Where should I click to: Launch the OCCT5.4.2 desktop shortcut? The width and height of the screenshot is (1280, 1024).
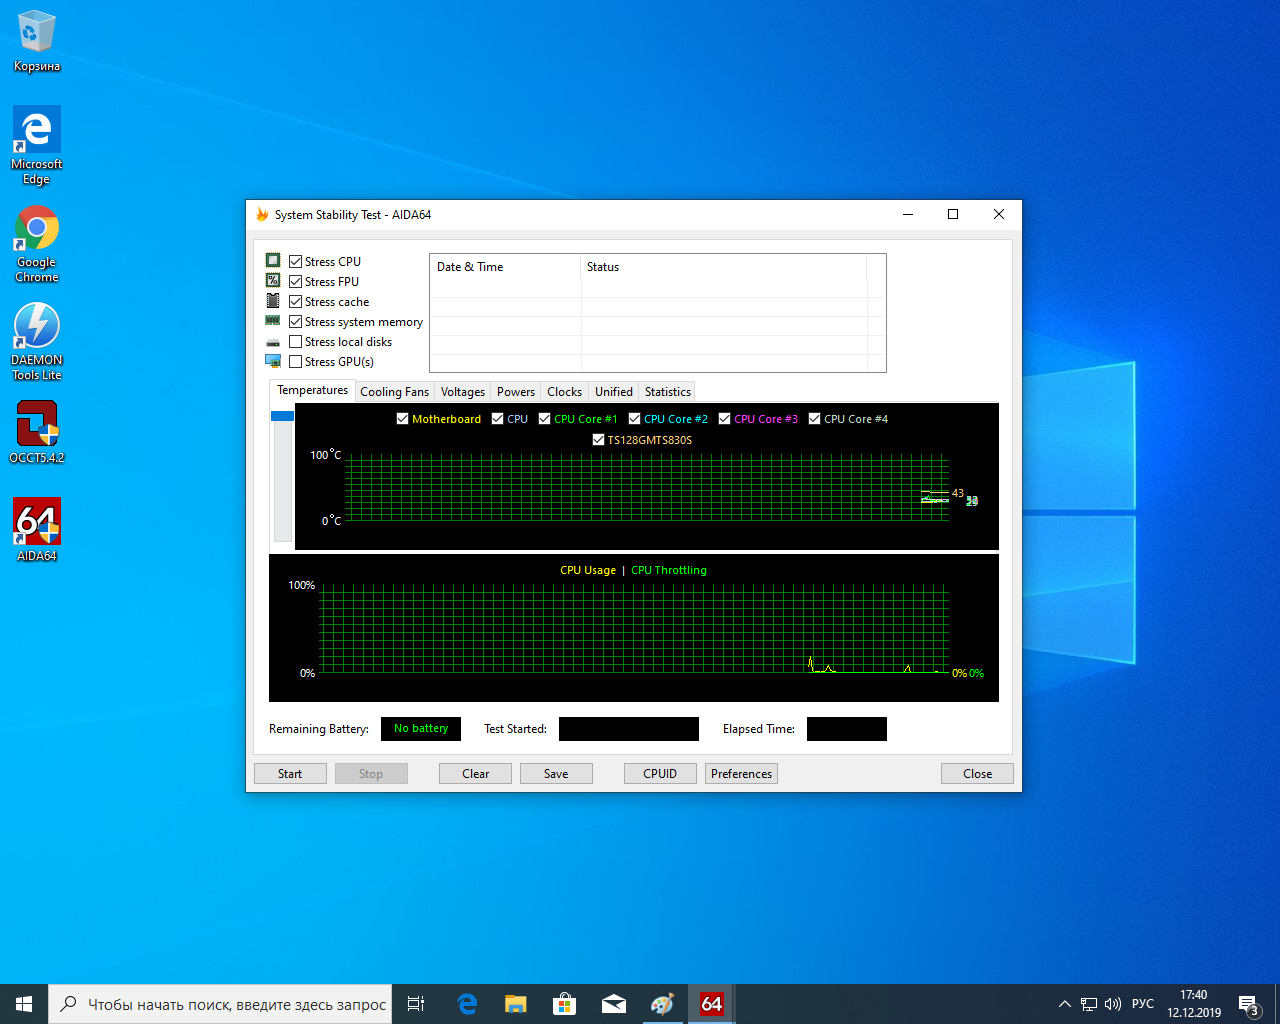36,432
